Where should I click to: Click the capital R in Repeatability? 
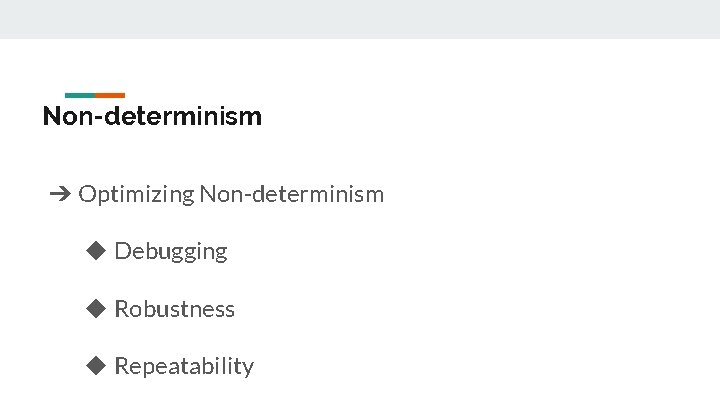[x=121, y=366]
